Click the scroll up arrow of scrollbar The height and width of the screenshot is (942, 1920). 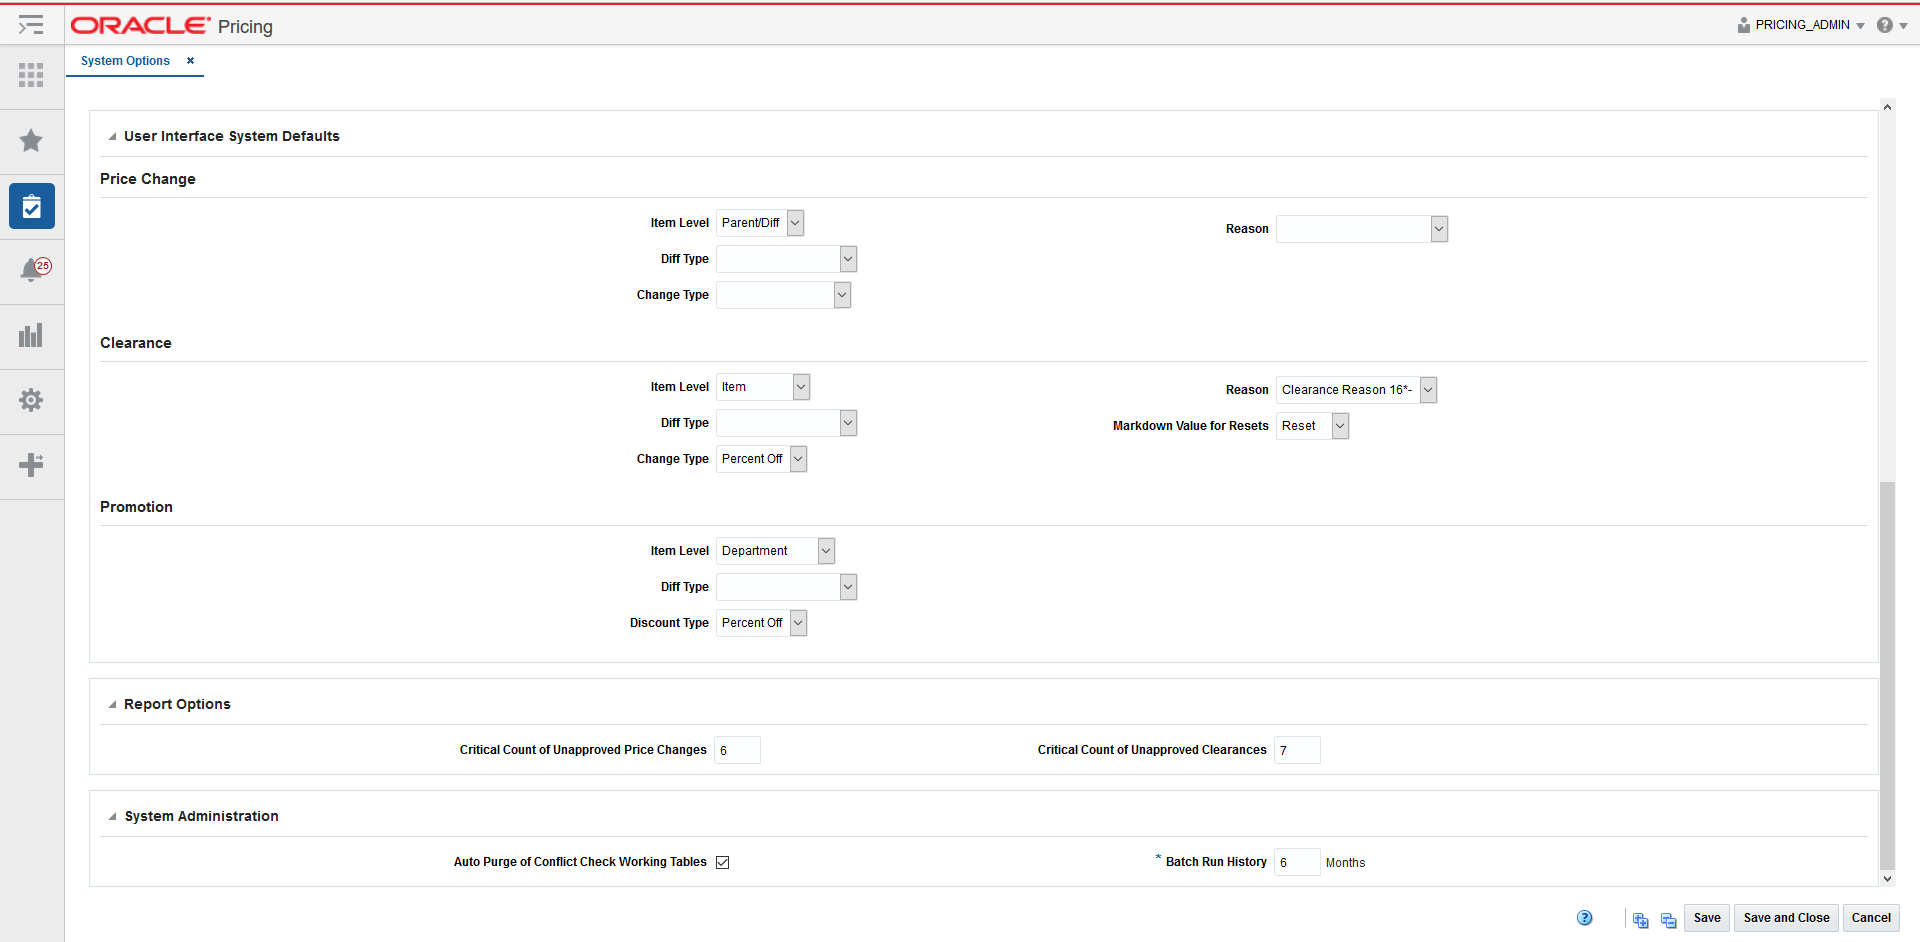coord(1887,107)
